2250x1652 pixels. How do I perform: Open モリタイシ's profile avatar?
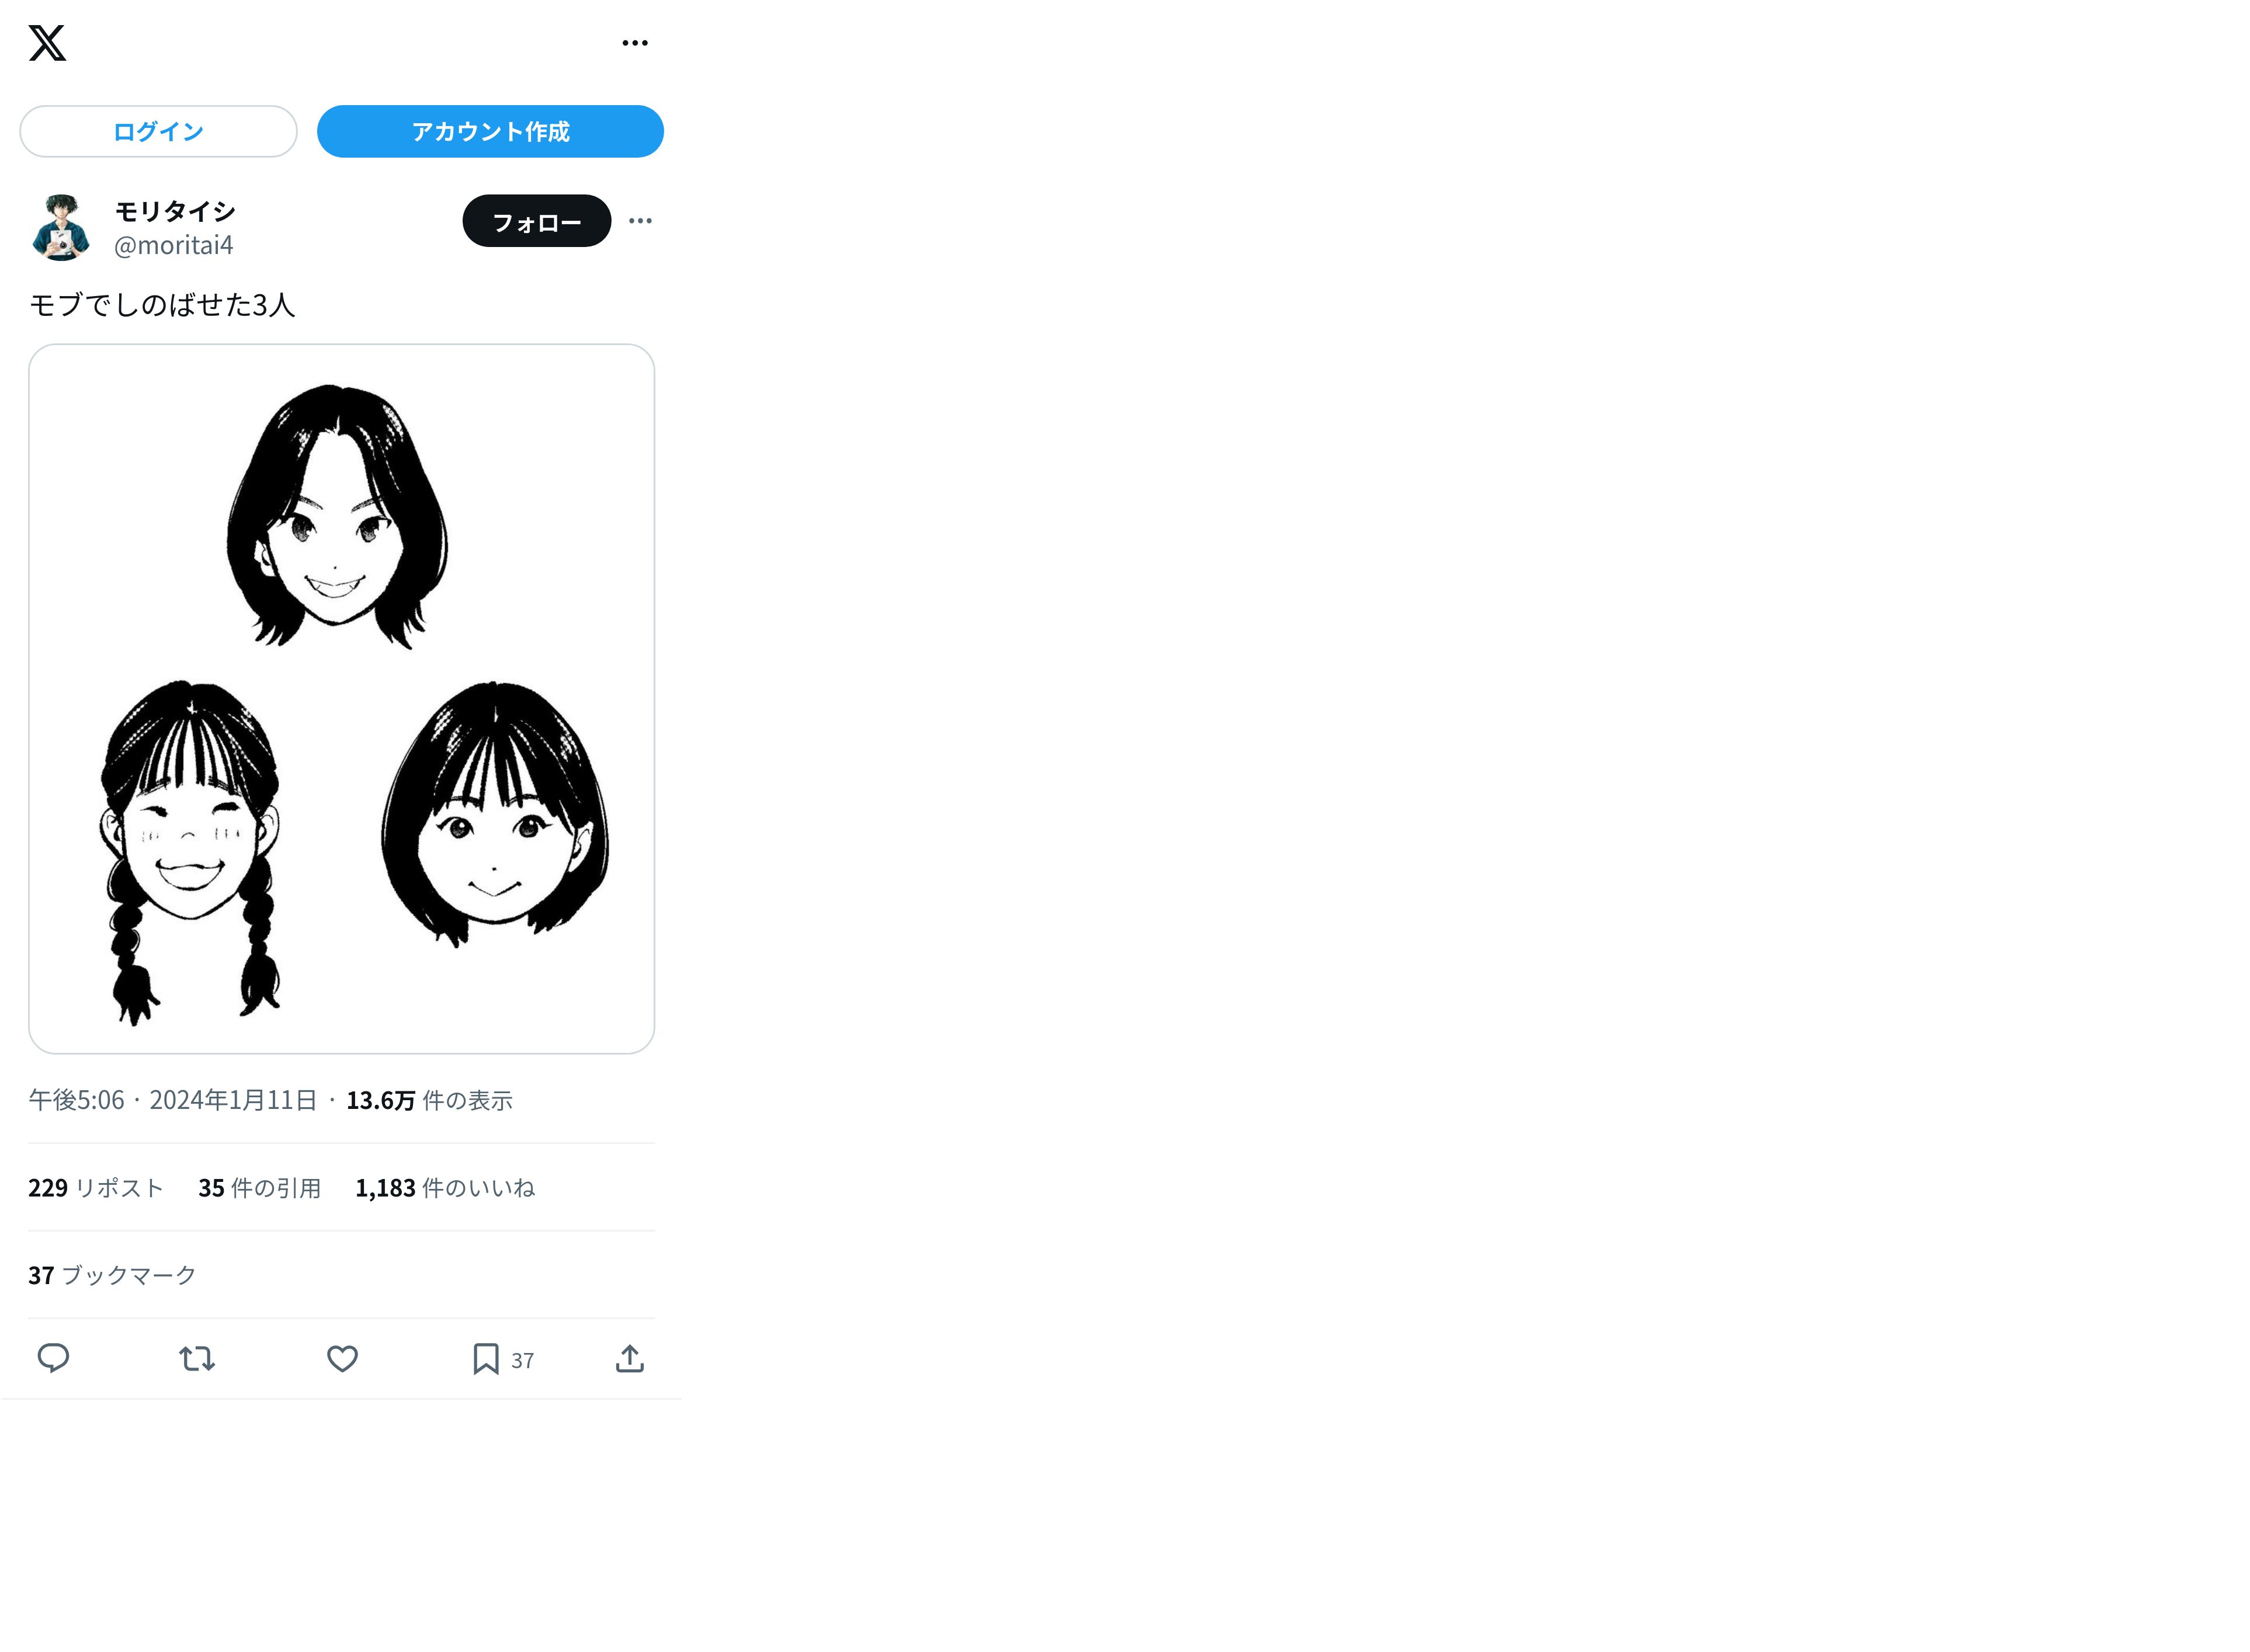coord(61,228)
